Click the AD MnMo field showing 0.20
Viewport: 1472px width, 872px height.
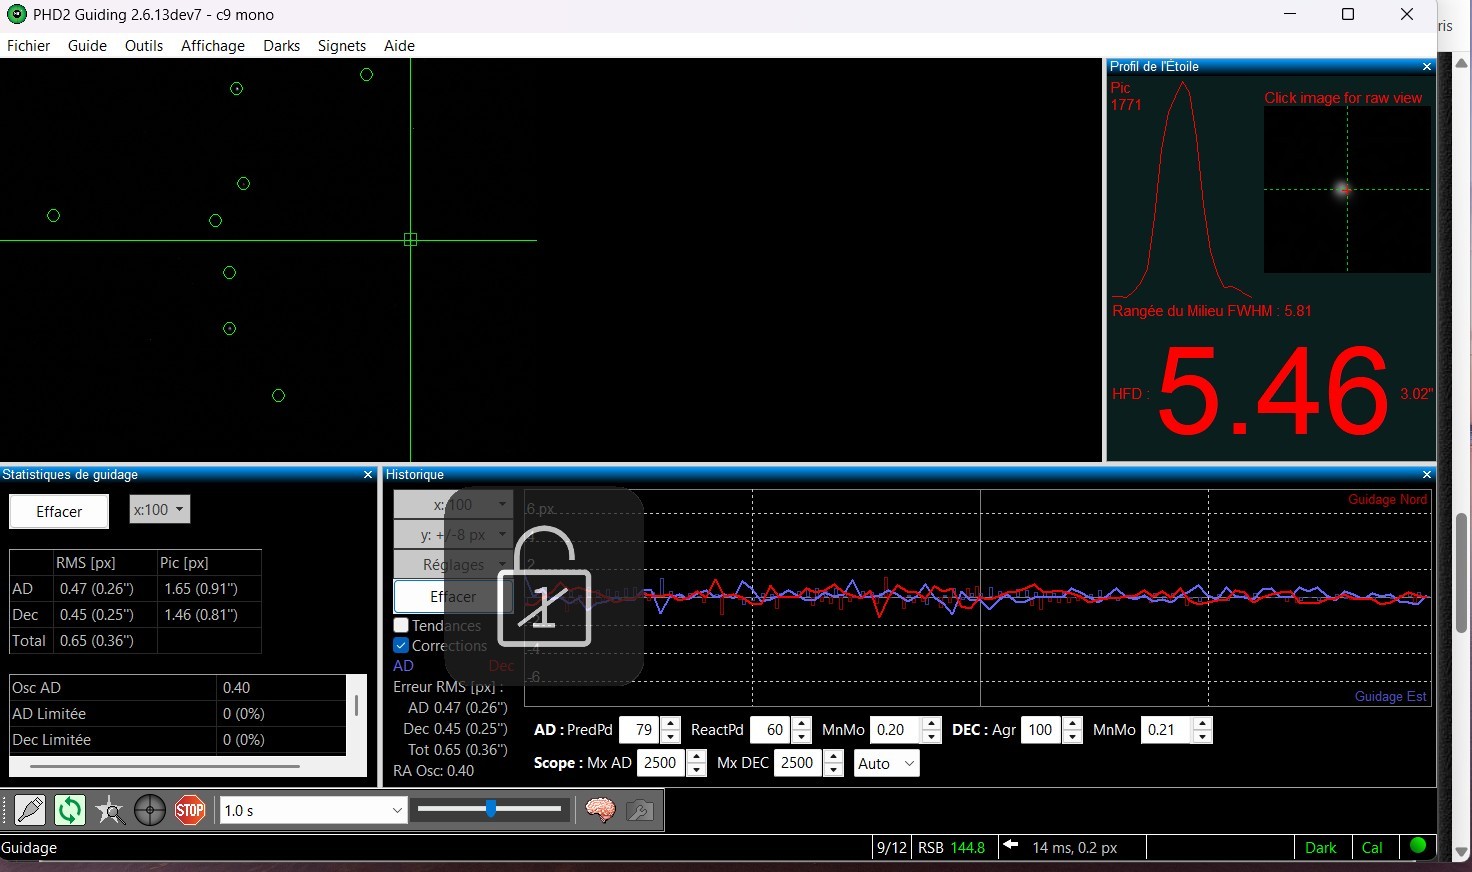(896, 730)
